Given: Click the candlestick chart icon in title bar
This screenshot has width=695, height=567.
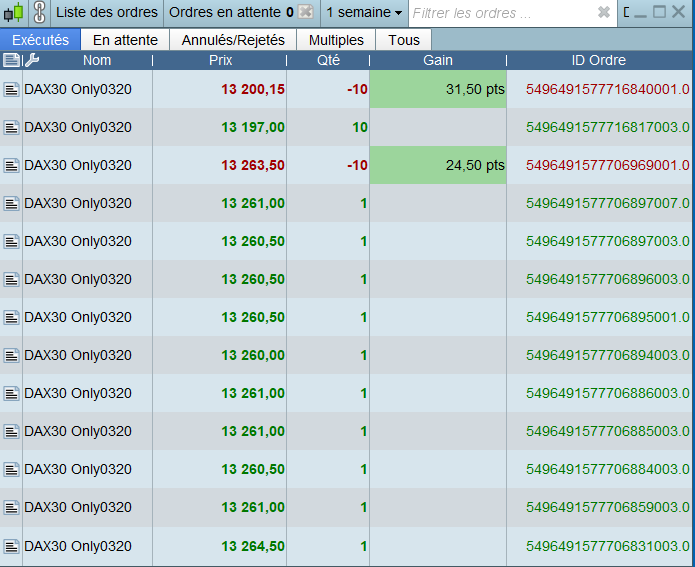Looking at the screenshot, I should click(13, 12).
